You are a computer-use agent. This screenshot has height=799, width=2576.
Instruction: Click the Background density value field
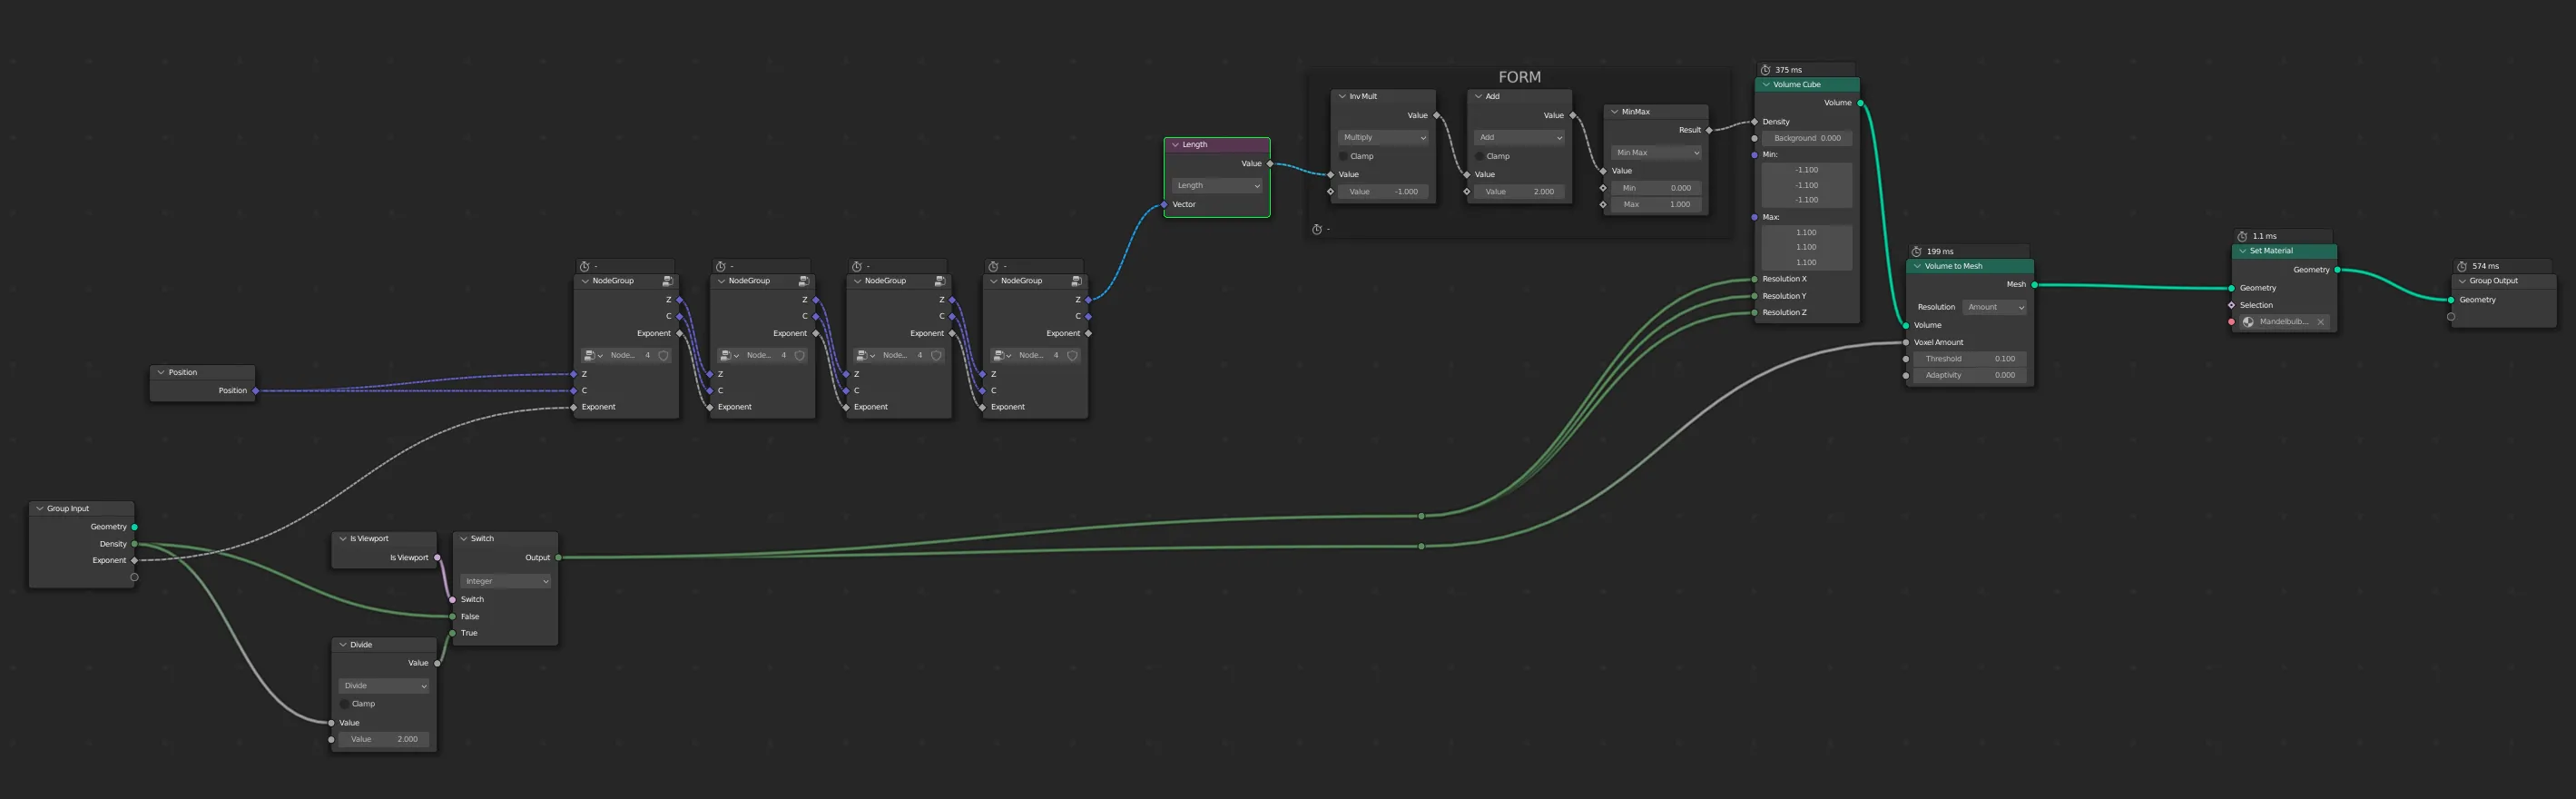[1806, 138]
